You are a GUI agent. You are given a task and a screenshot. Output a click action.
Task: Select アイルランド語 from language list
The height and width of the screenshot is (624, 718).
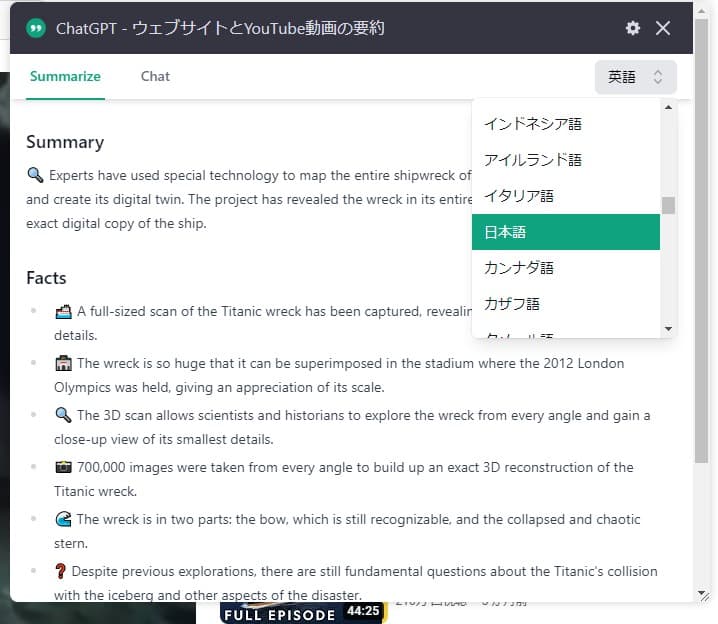(566, 160)
